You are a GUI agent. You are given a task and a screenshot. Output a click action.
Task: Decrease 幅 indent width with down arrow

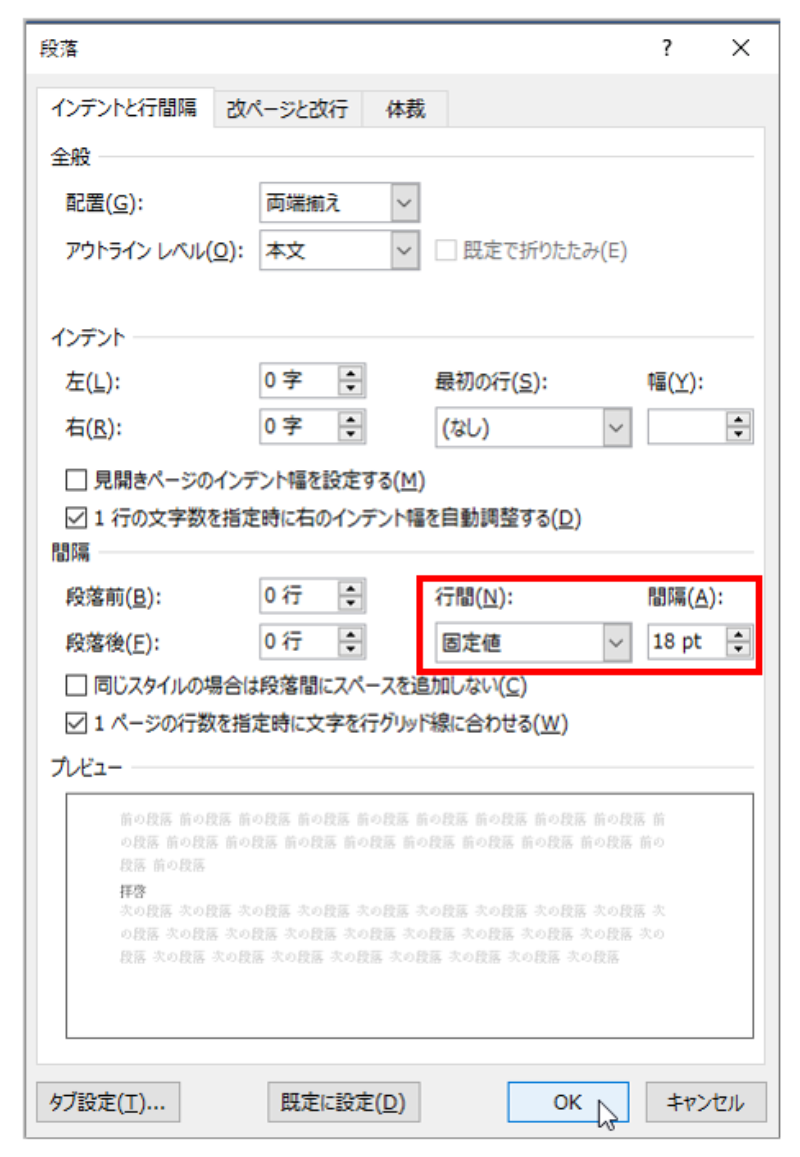739,434
